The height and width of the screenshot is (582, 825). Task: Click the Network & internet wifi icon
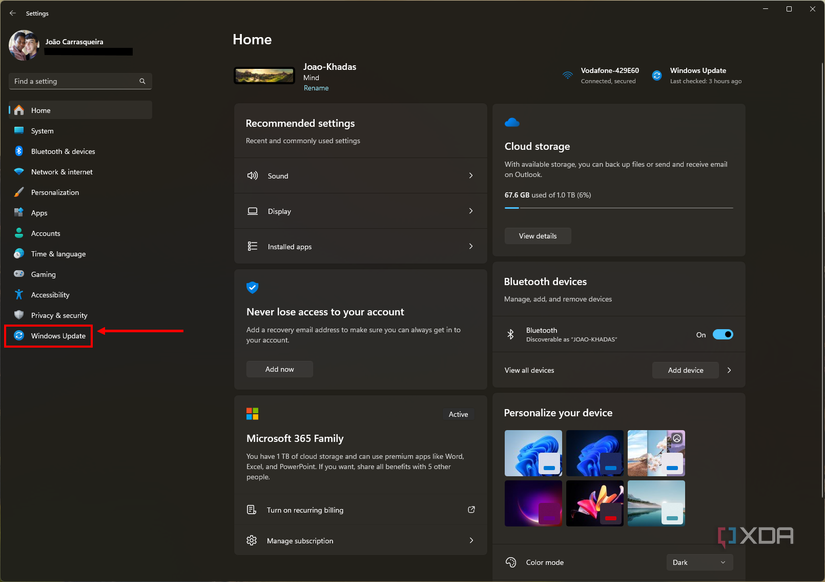click(x=19, y=172)
